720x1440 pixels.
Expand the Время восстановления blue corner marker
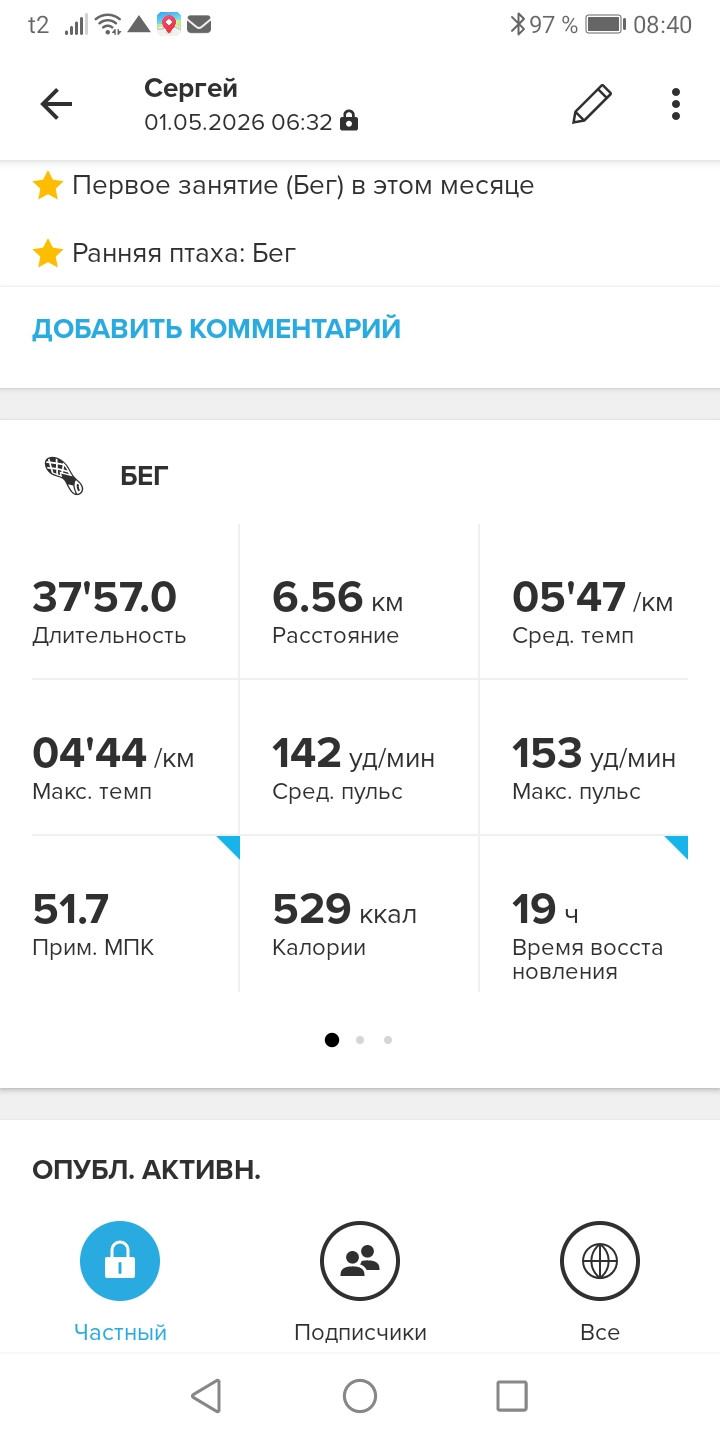(x=676, y=847)
